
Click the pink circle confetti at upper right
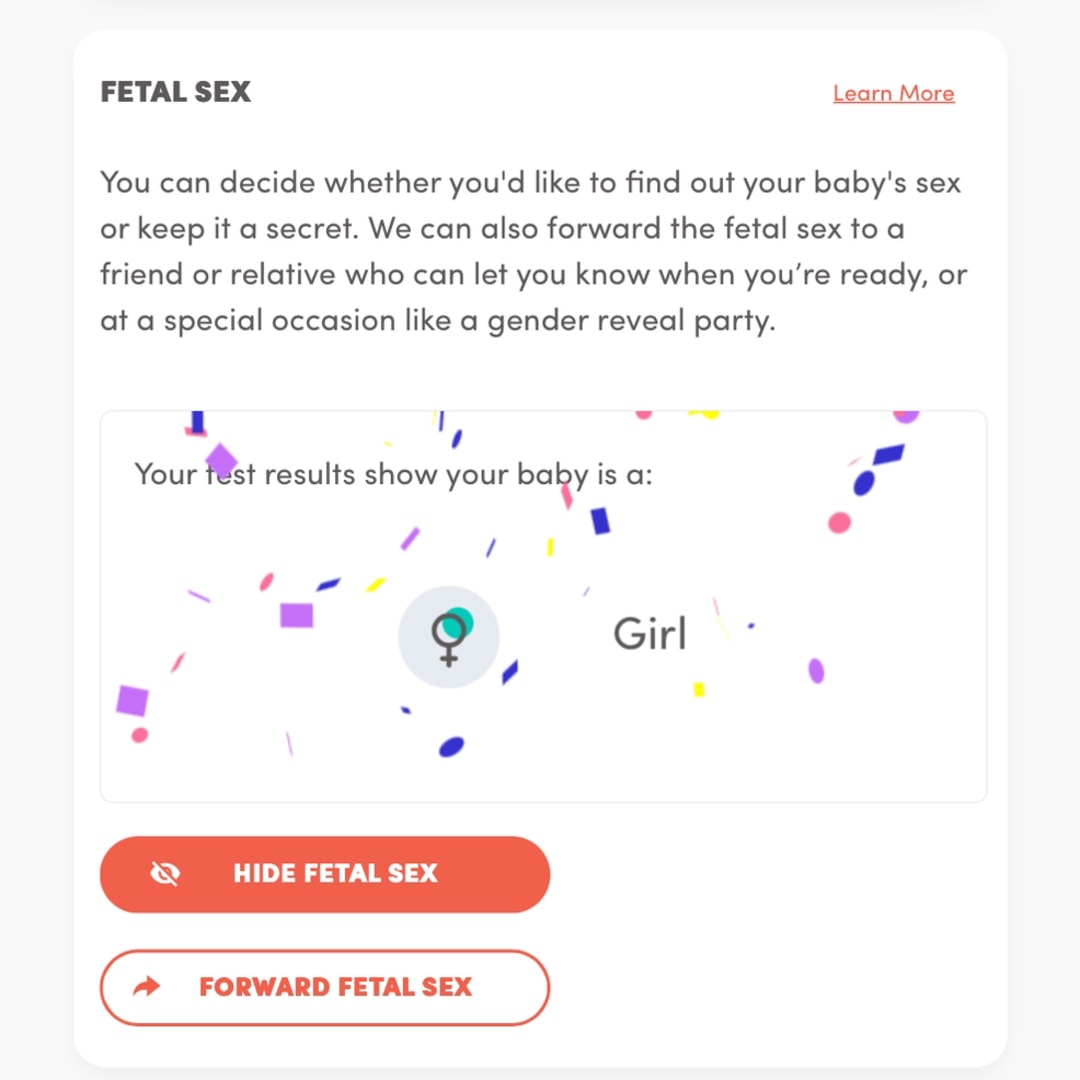click(840, 522)
